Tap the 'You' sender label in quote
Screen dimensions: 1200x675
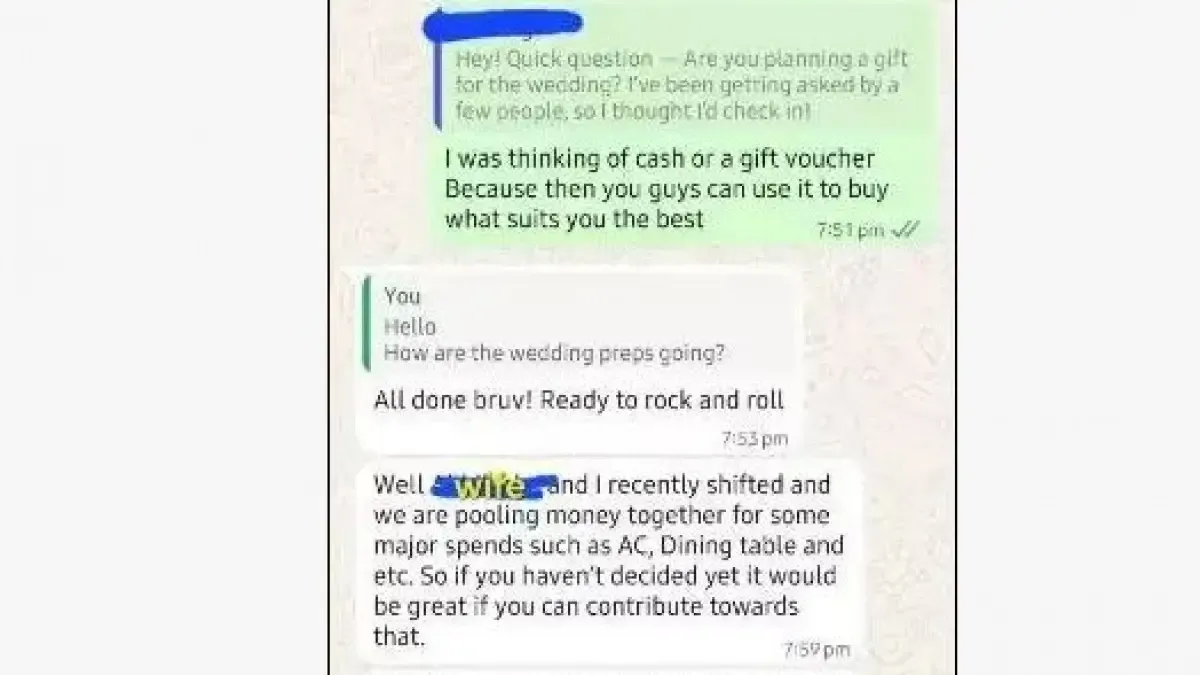coord(402,296)
